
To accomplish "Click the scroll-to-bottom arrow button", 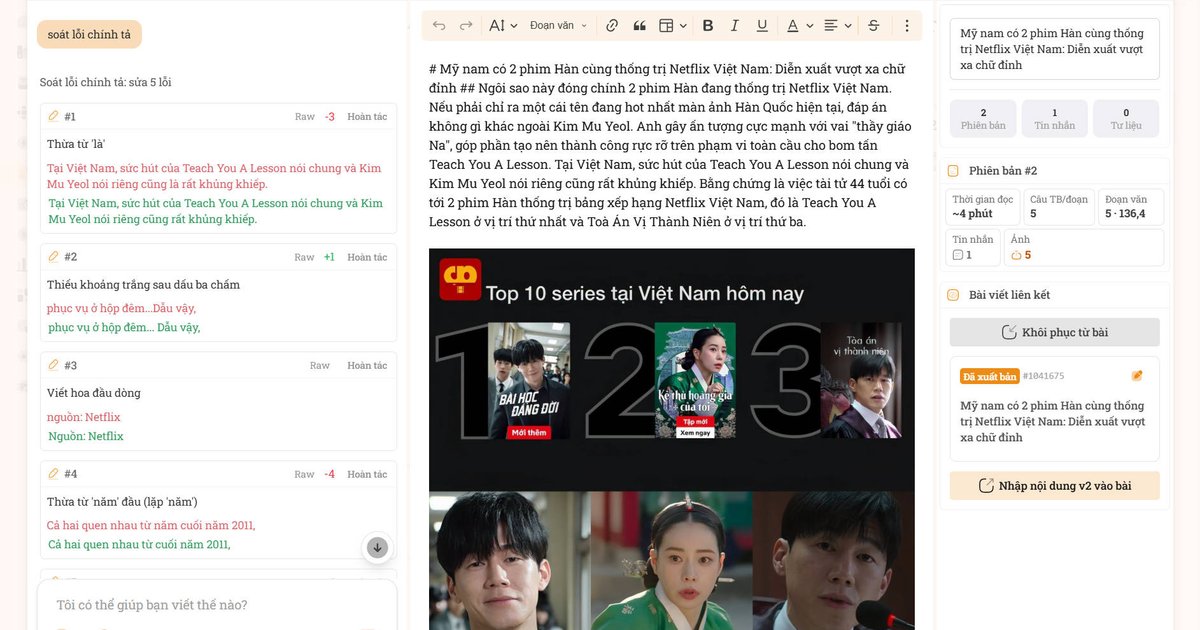I will pos(377,547).
